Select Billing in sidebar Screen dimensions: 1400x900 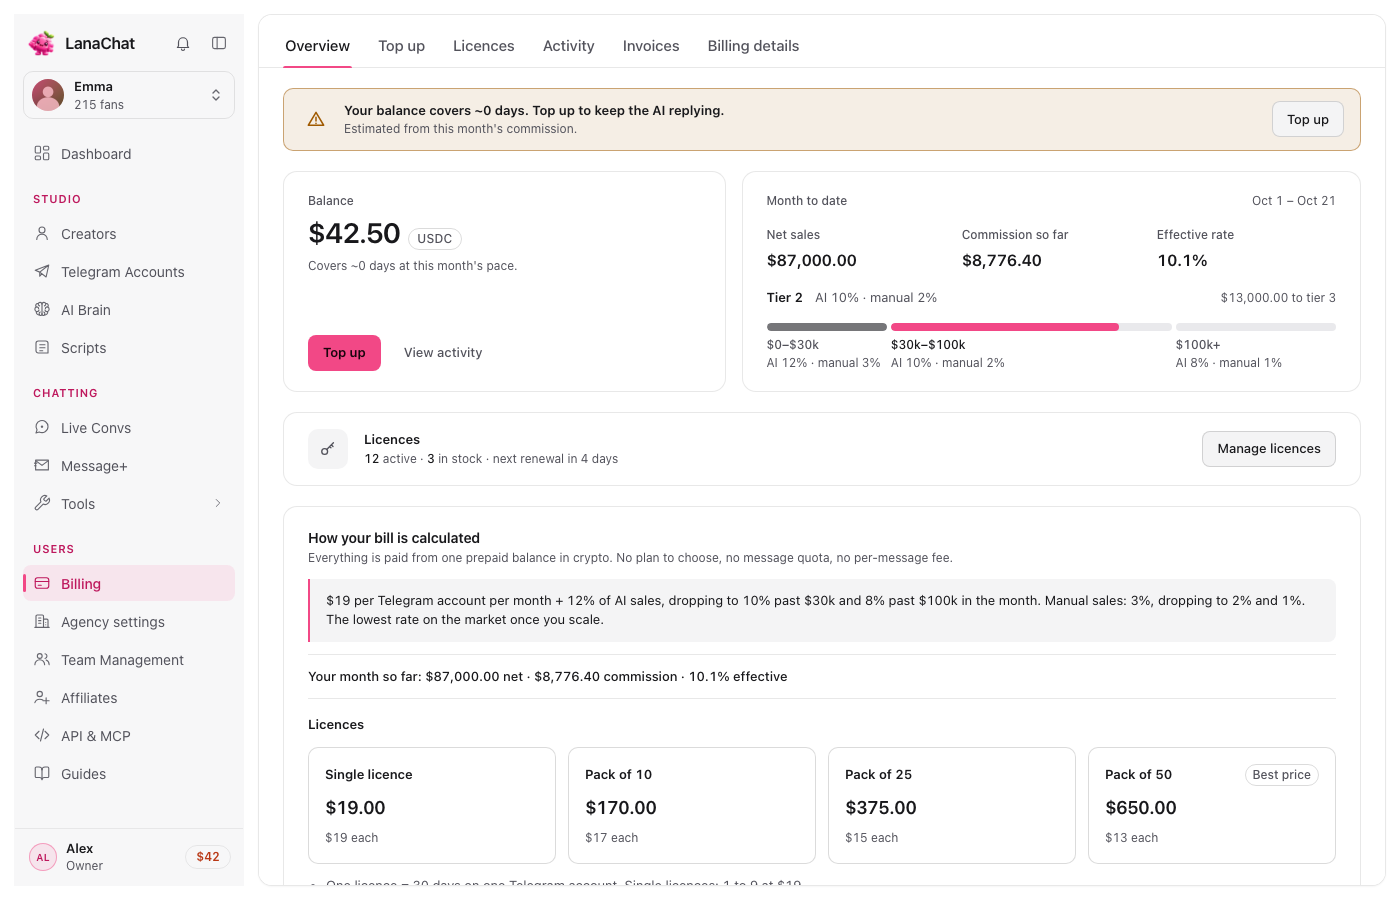(x=129, y=584)
